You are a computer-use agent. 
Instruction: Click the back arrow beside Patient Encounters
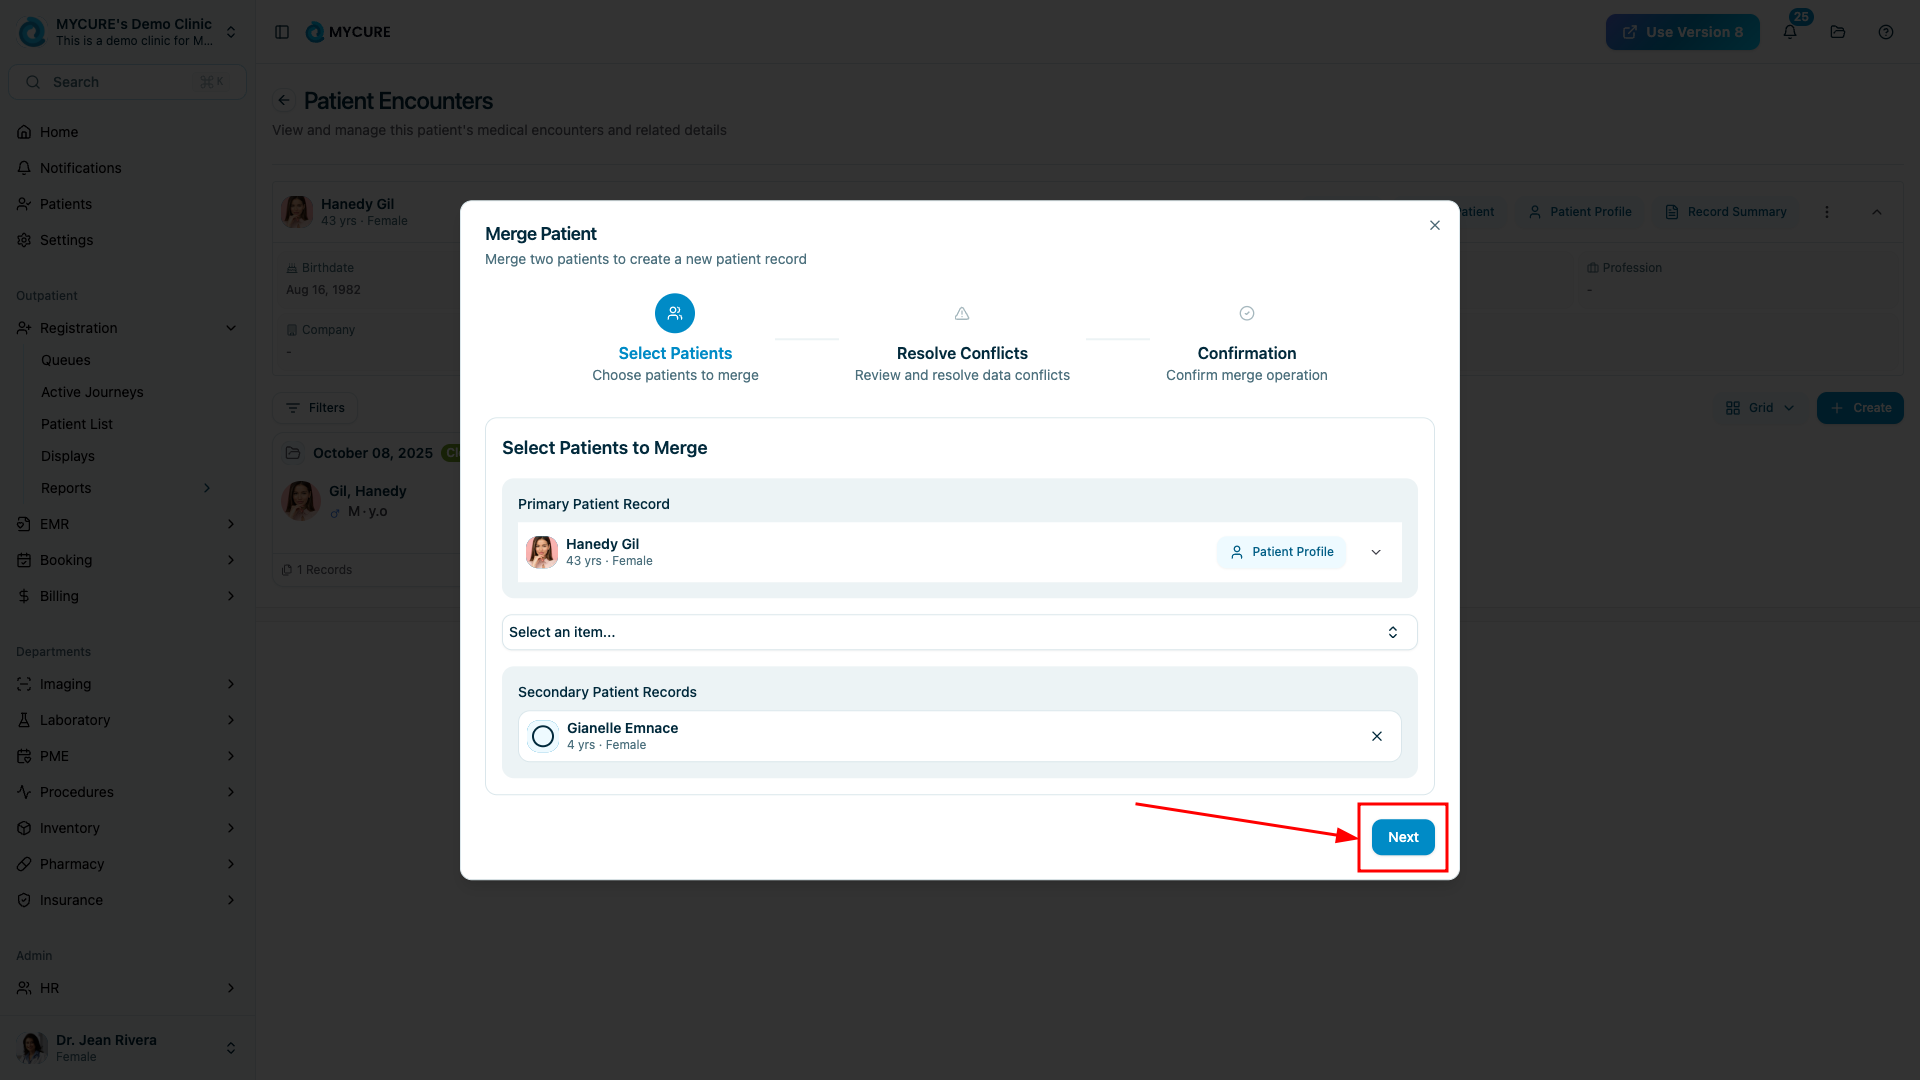tap(284, 100)
